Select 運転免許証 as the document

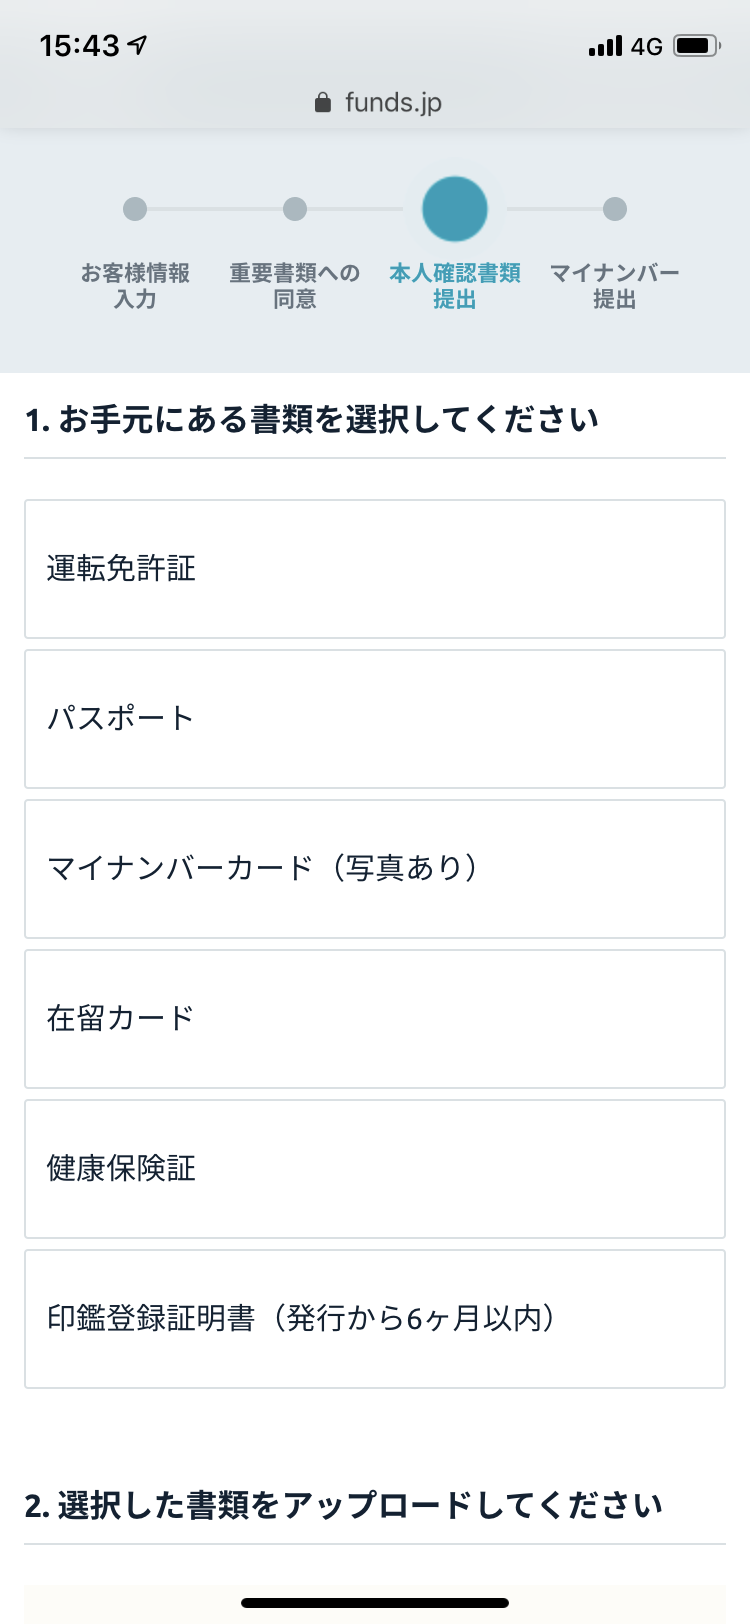[x=375, y=569]
